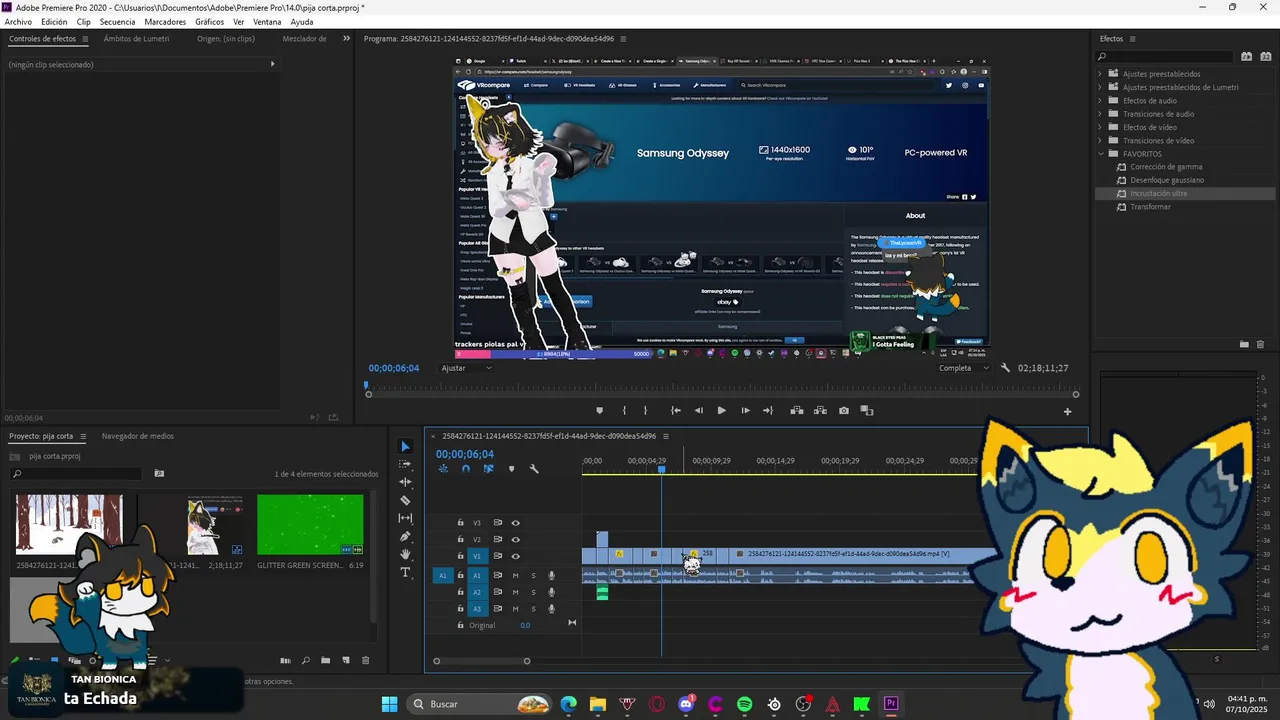
Task: Expand Efectos de audio folder
Action: 1100,101
